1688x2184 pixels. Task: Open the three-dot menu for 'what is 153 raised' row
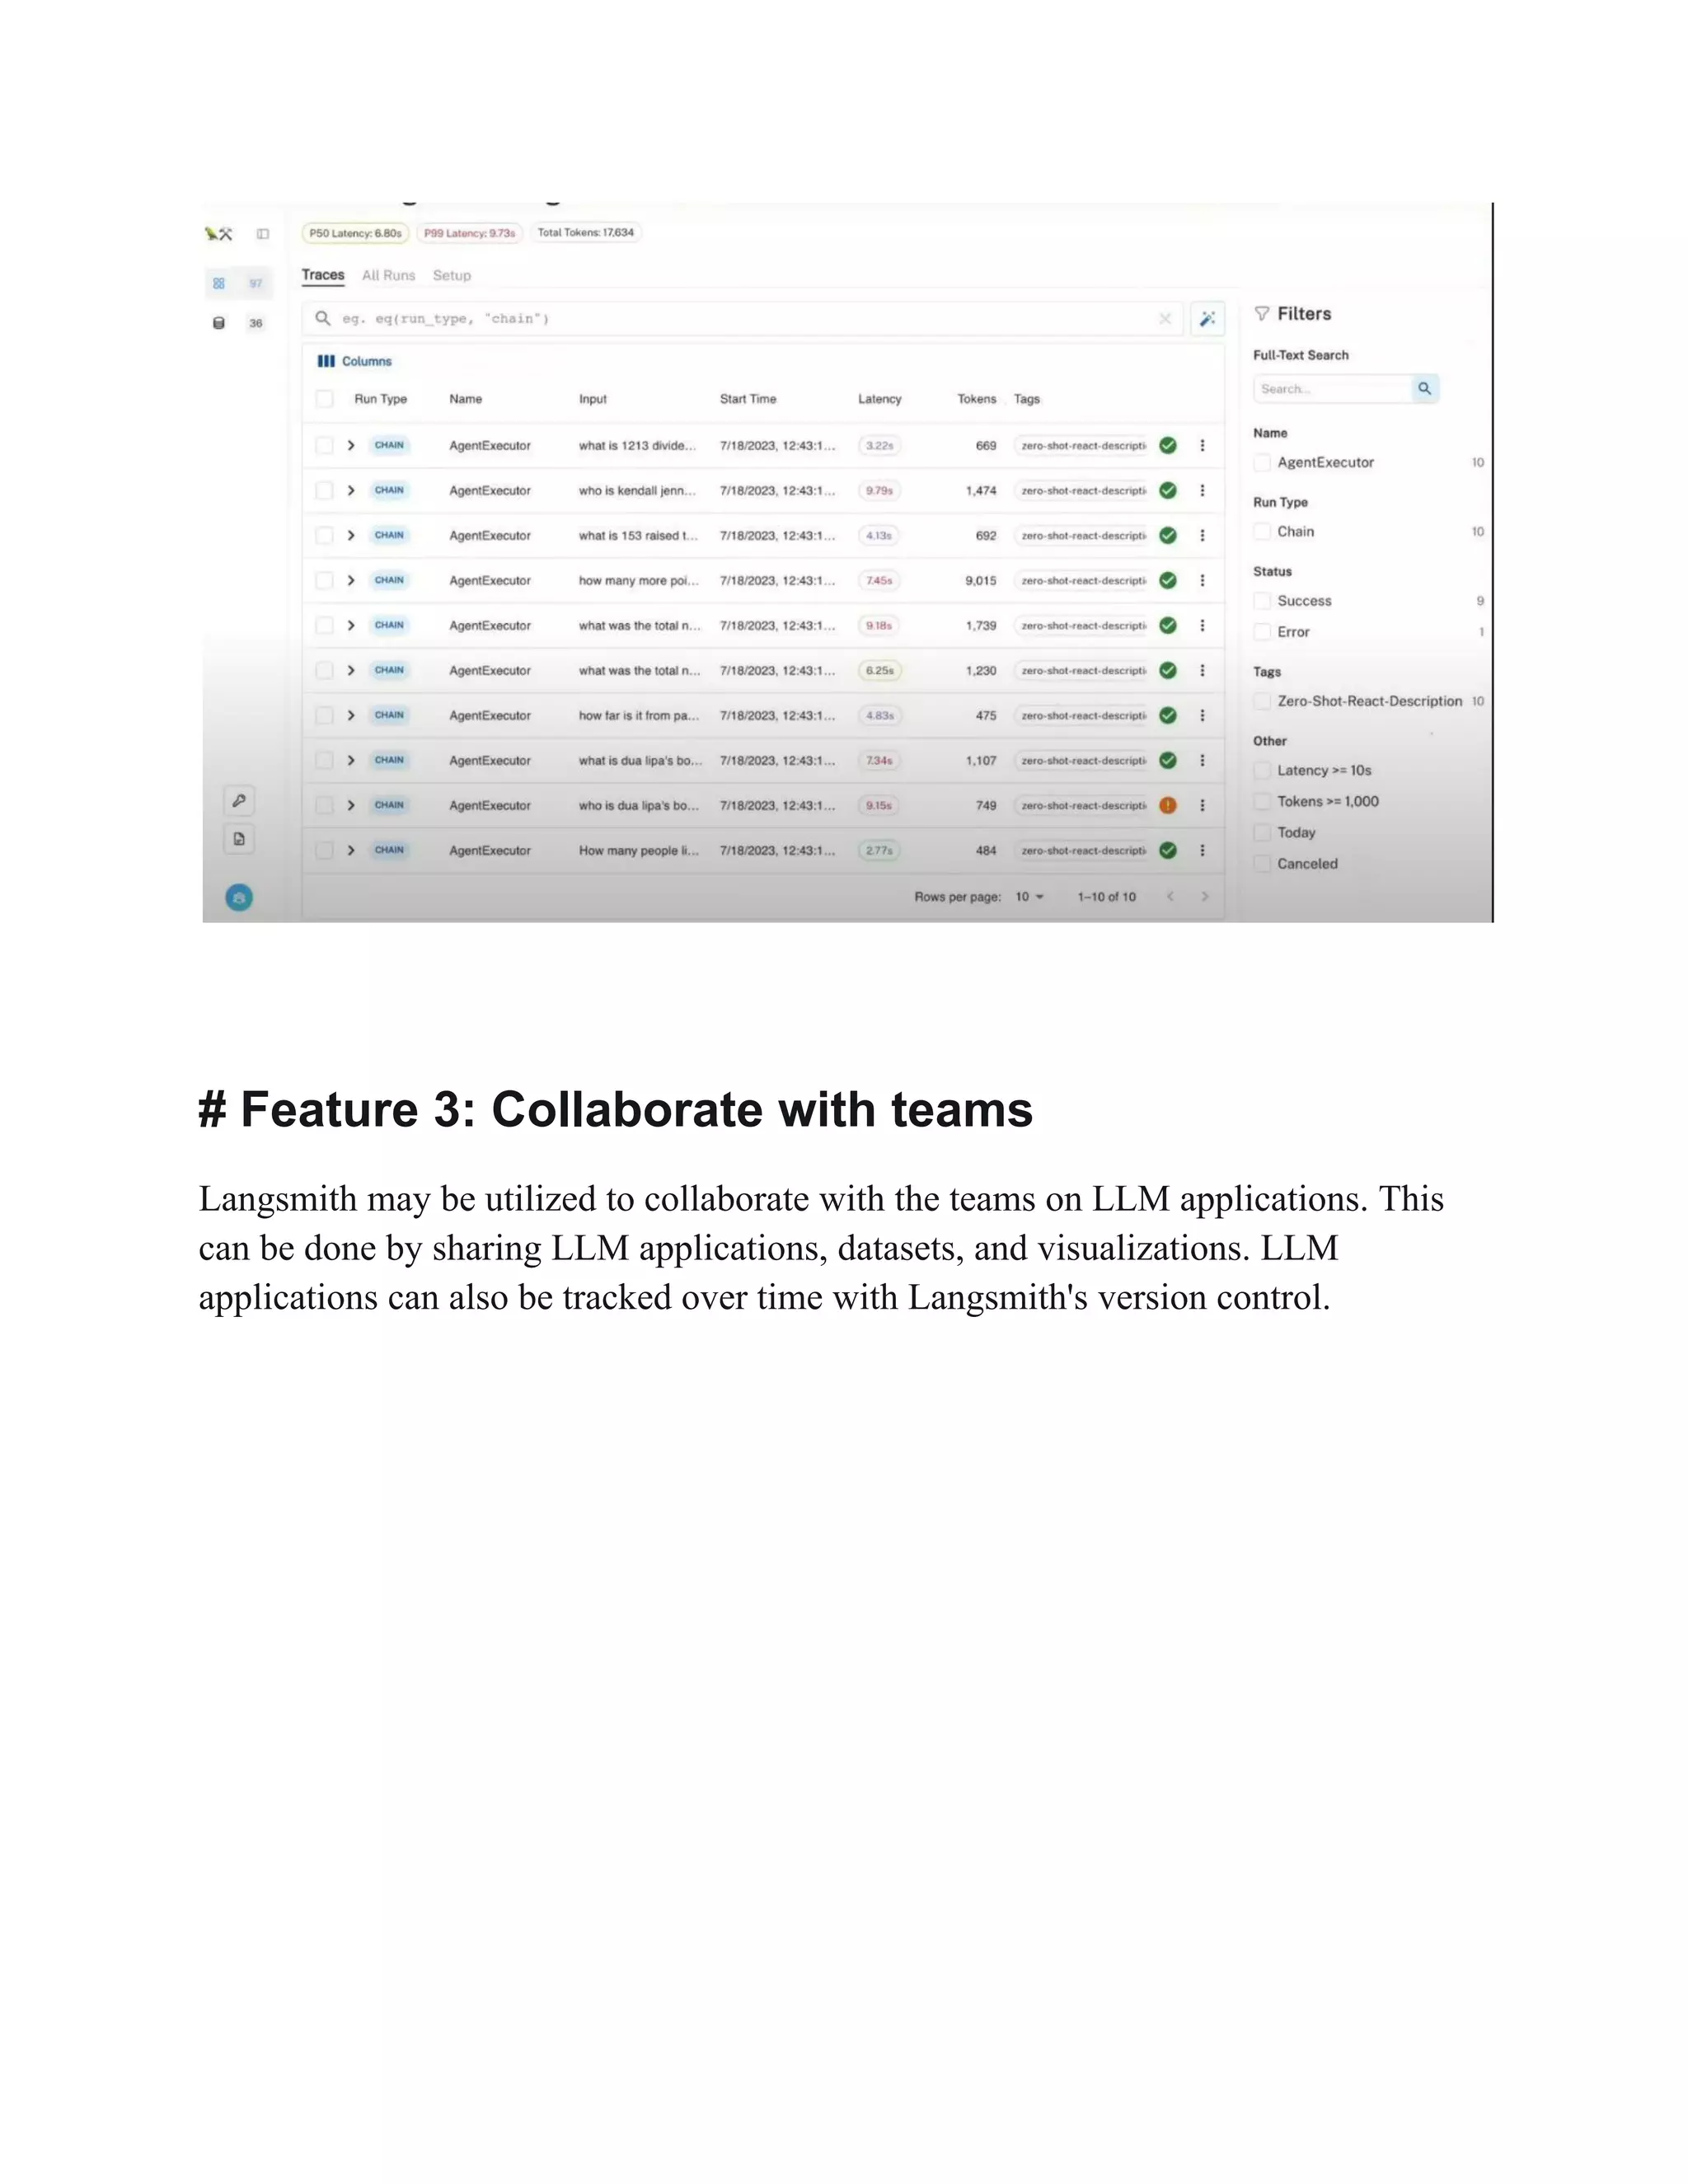[1202, 536]
